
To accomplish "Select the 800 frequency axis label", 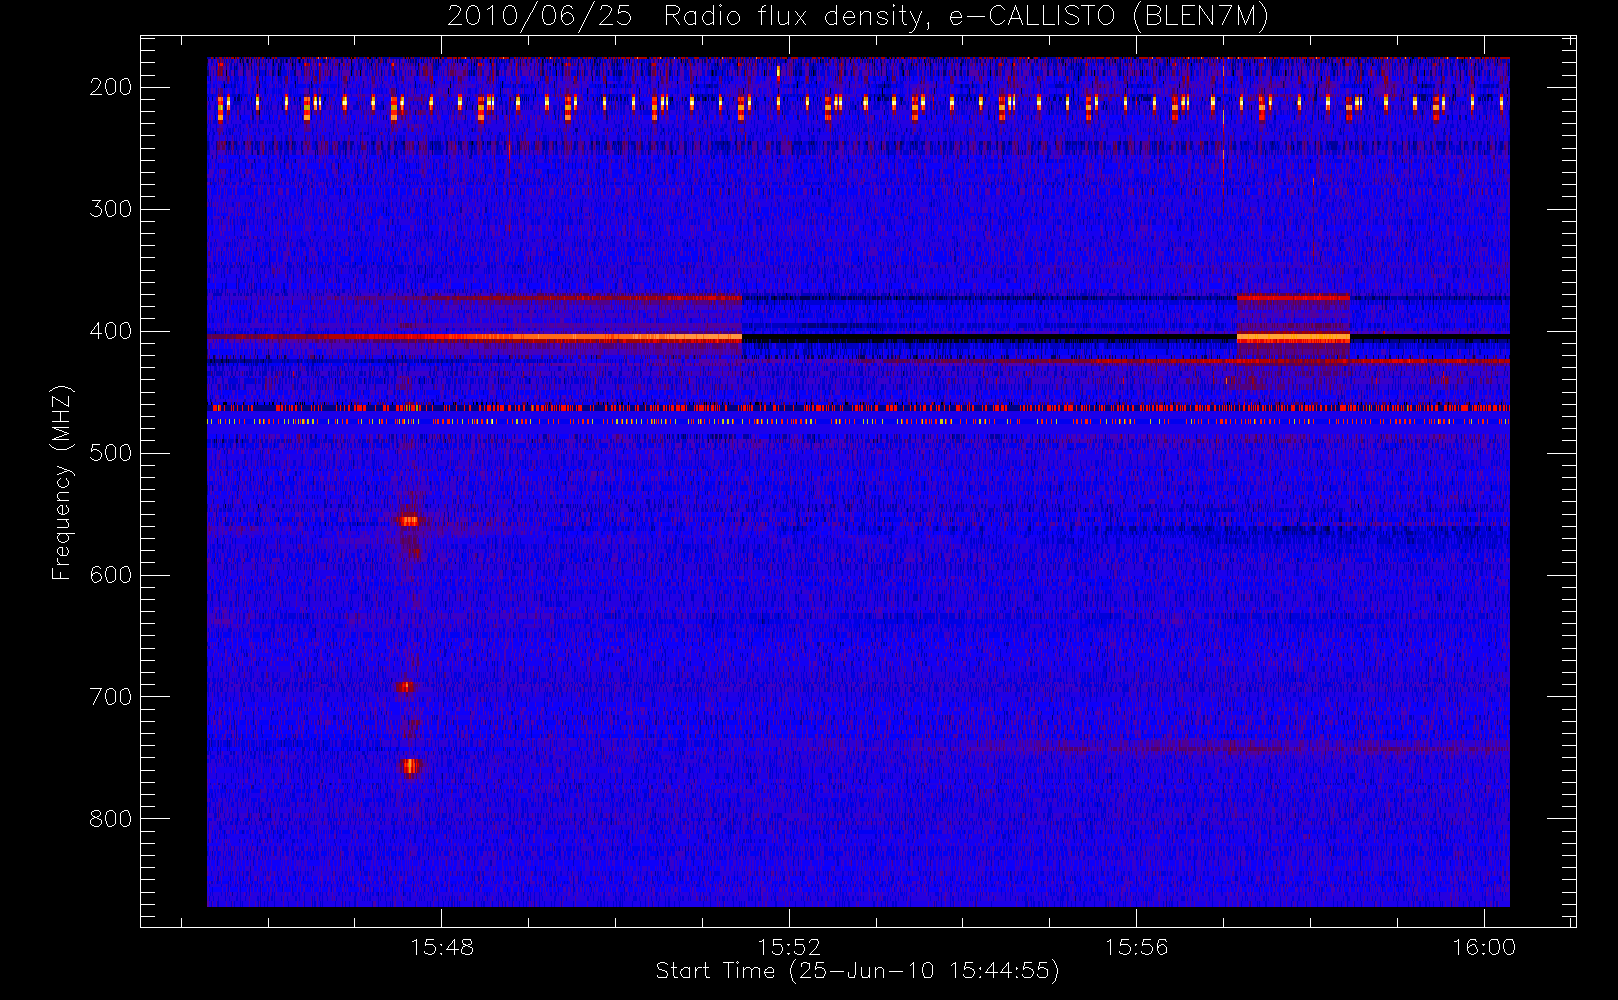I will tap(110, 819).
